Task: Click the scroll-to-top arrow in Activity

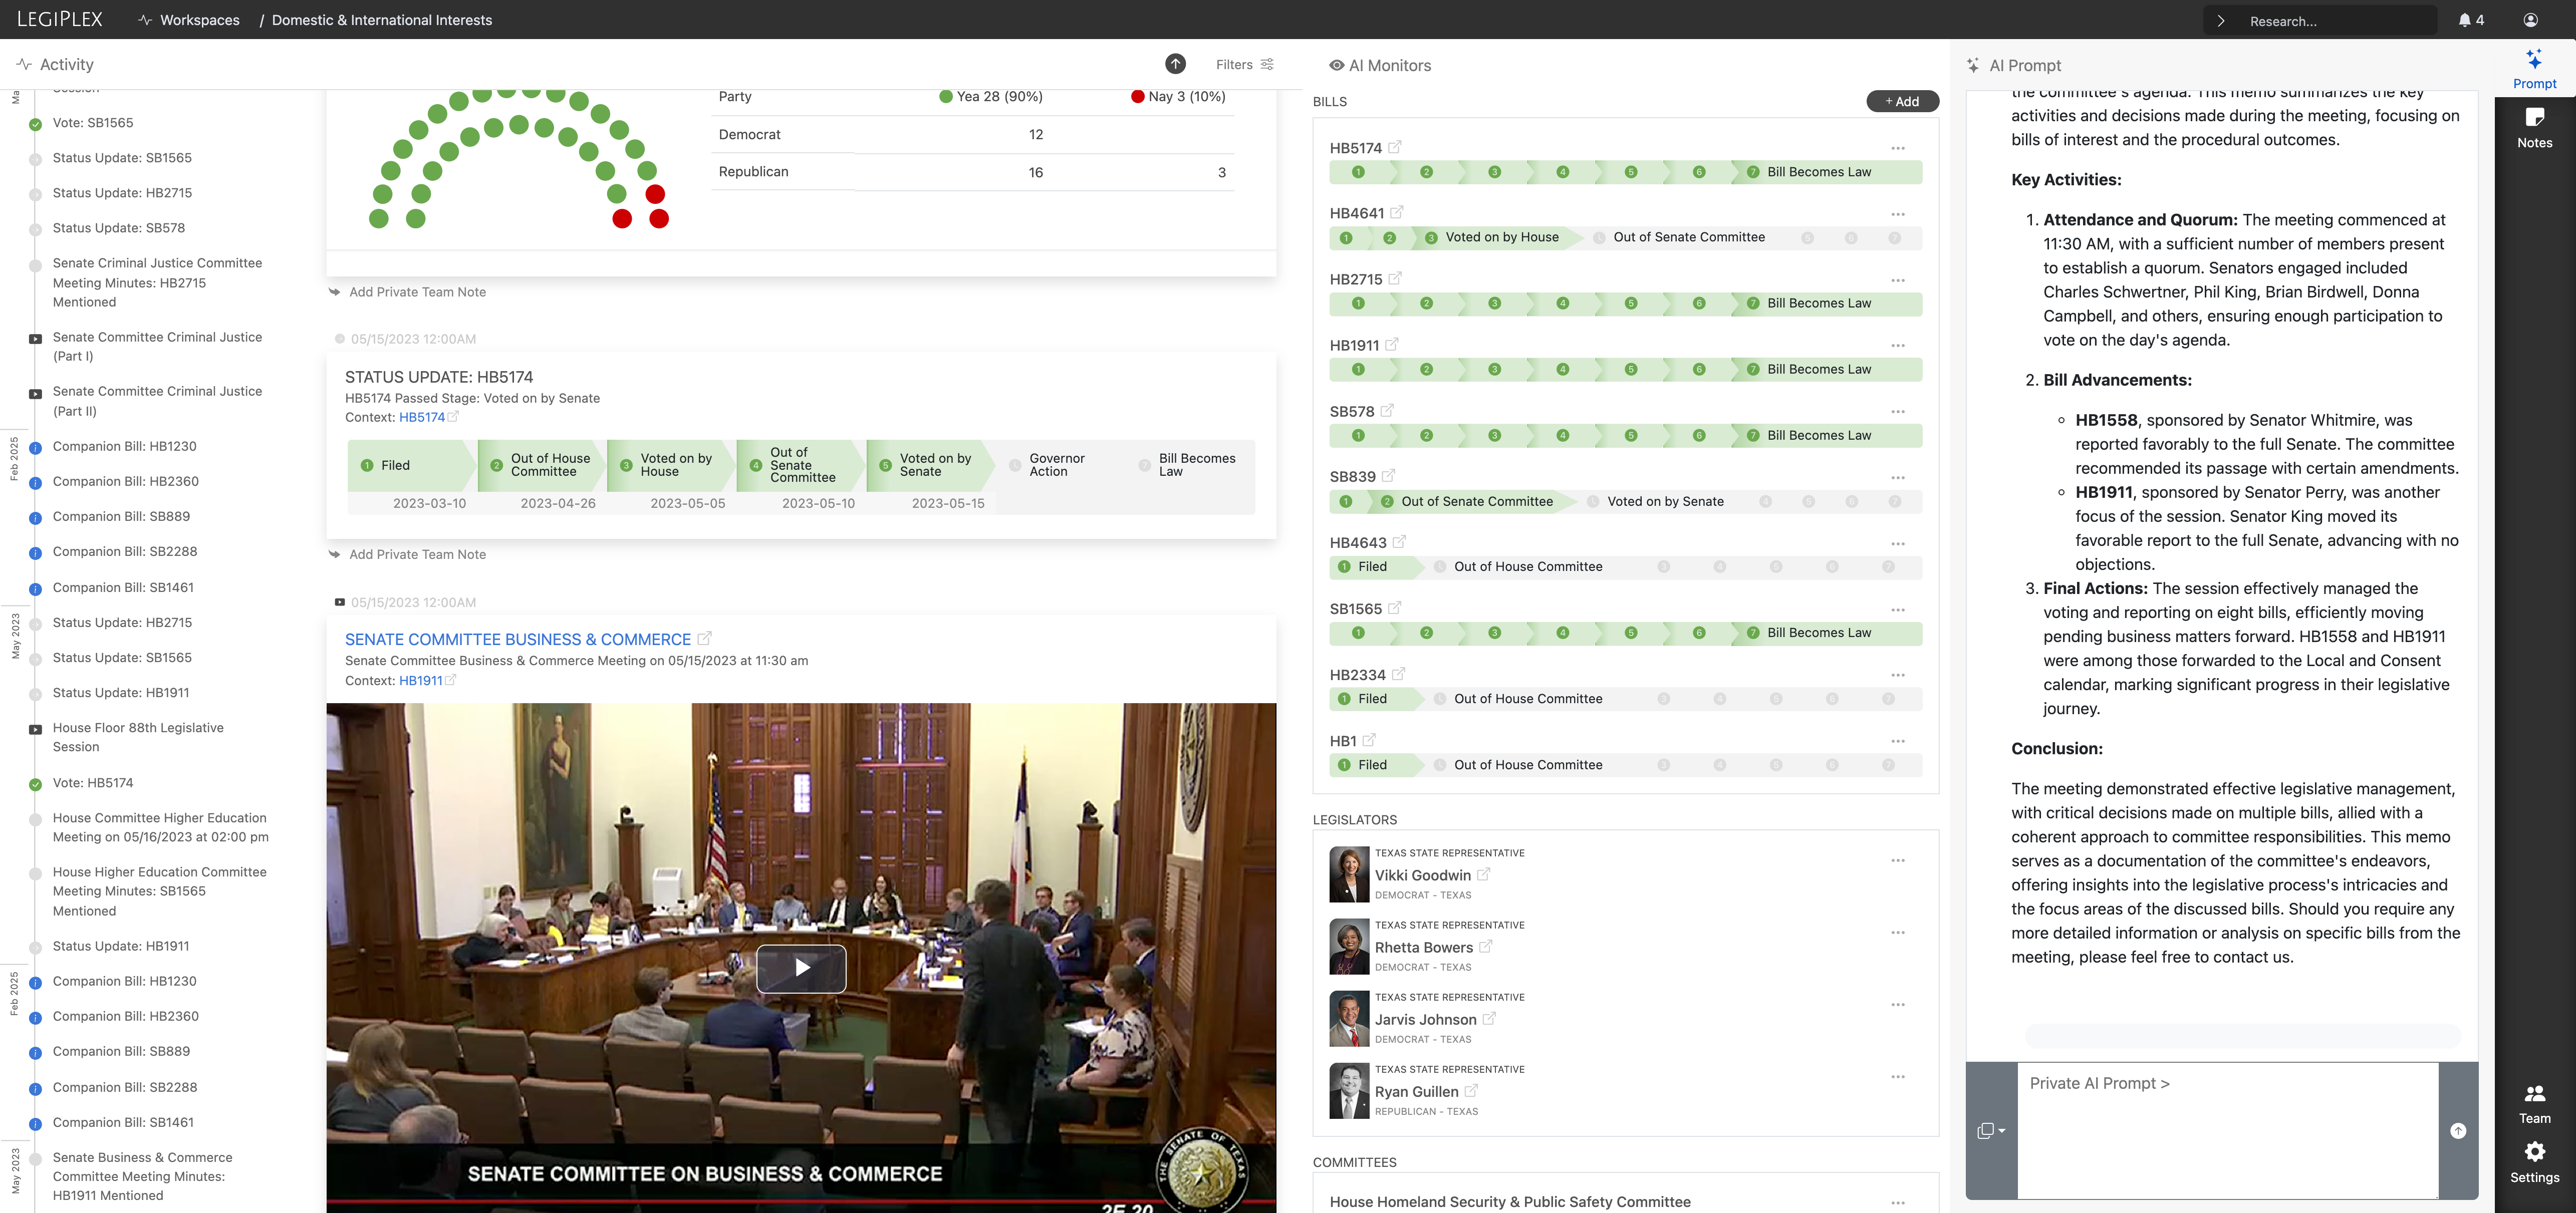Action: (x=1175, y=64)
